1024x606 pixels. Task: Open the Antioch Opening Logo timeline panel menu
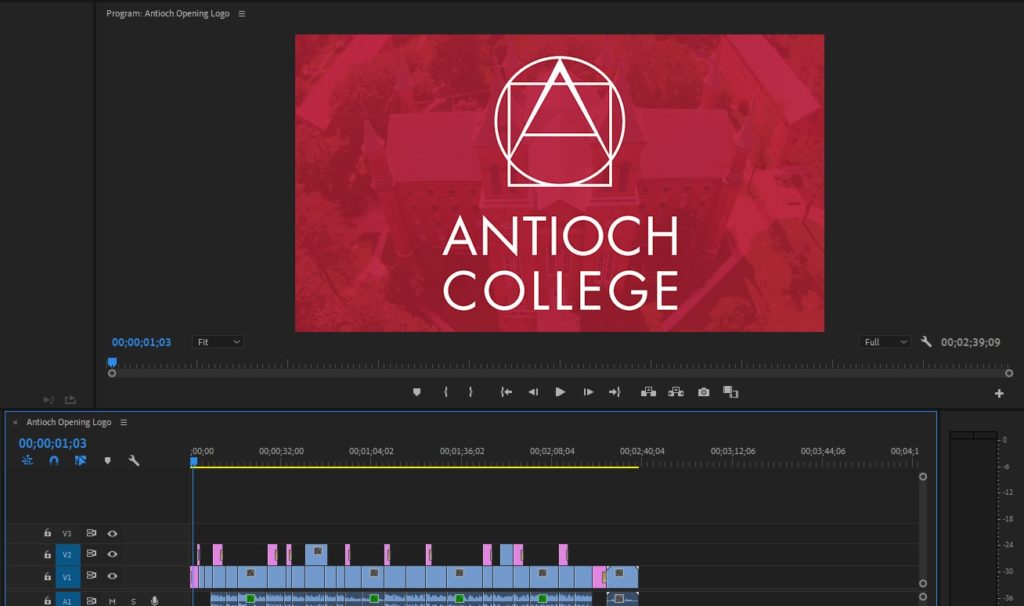124,423
